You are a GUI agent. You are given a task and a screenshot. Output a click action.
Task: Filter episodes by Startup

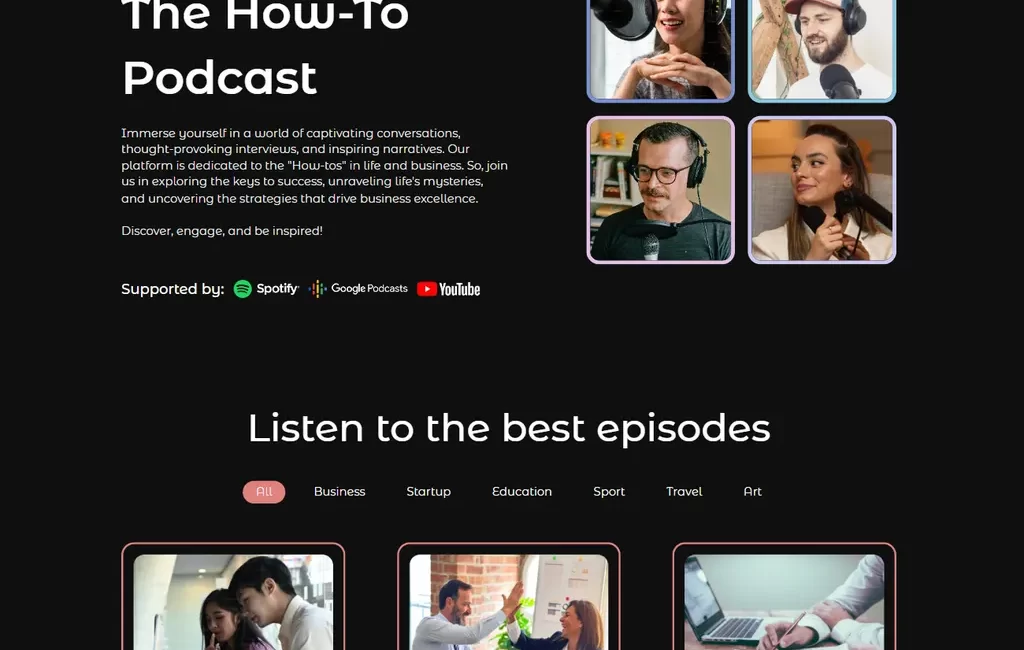point(428,492)
